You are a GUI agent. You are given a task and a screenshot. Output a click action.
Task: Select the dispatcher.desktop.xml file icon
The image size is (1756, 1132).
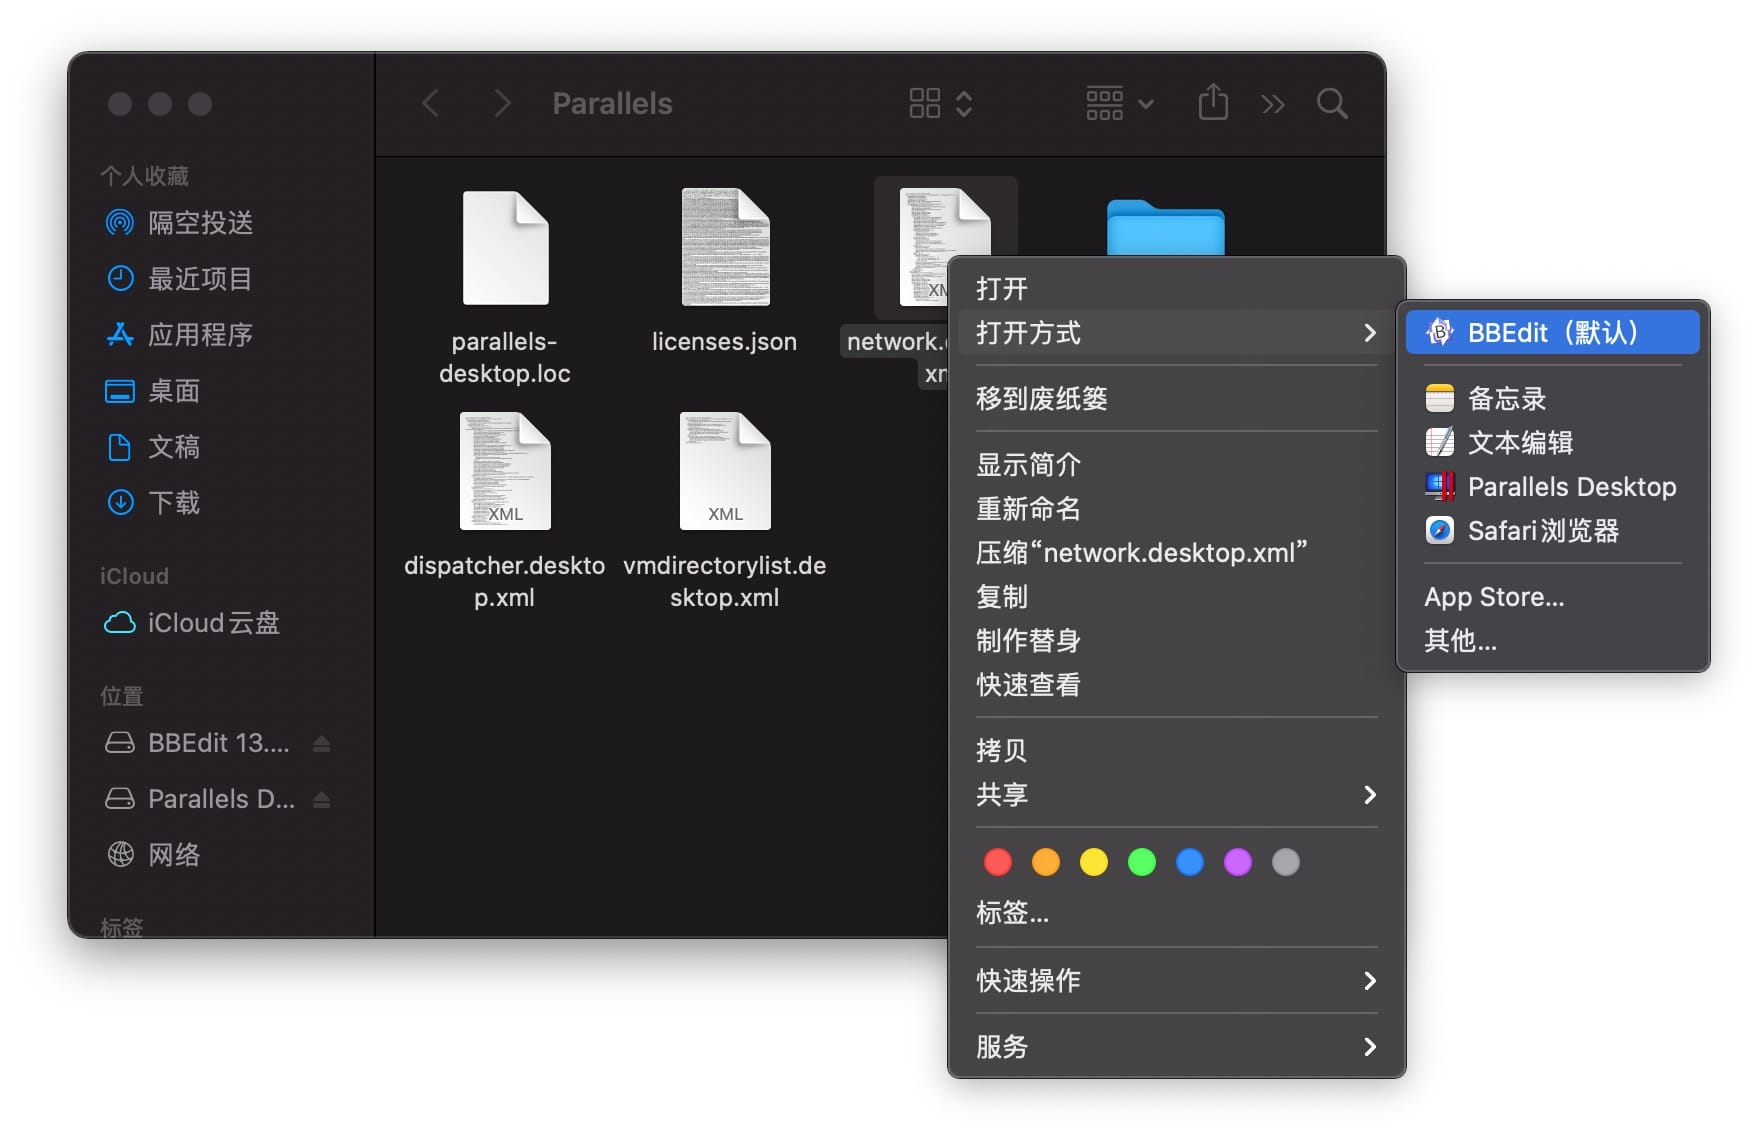pos(505,471)
